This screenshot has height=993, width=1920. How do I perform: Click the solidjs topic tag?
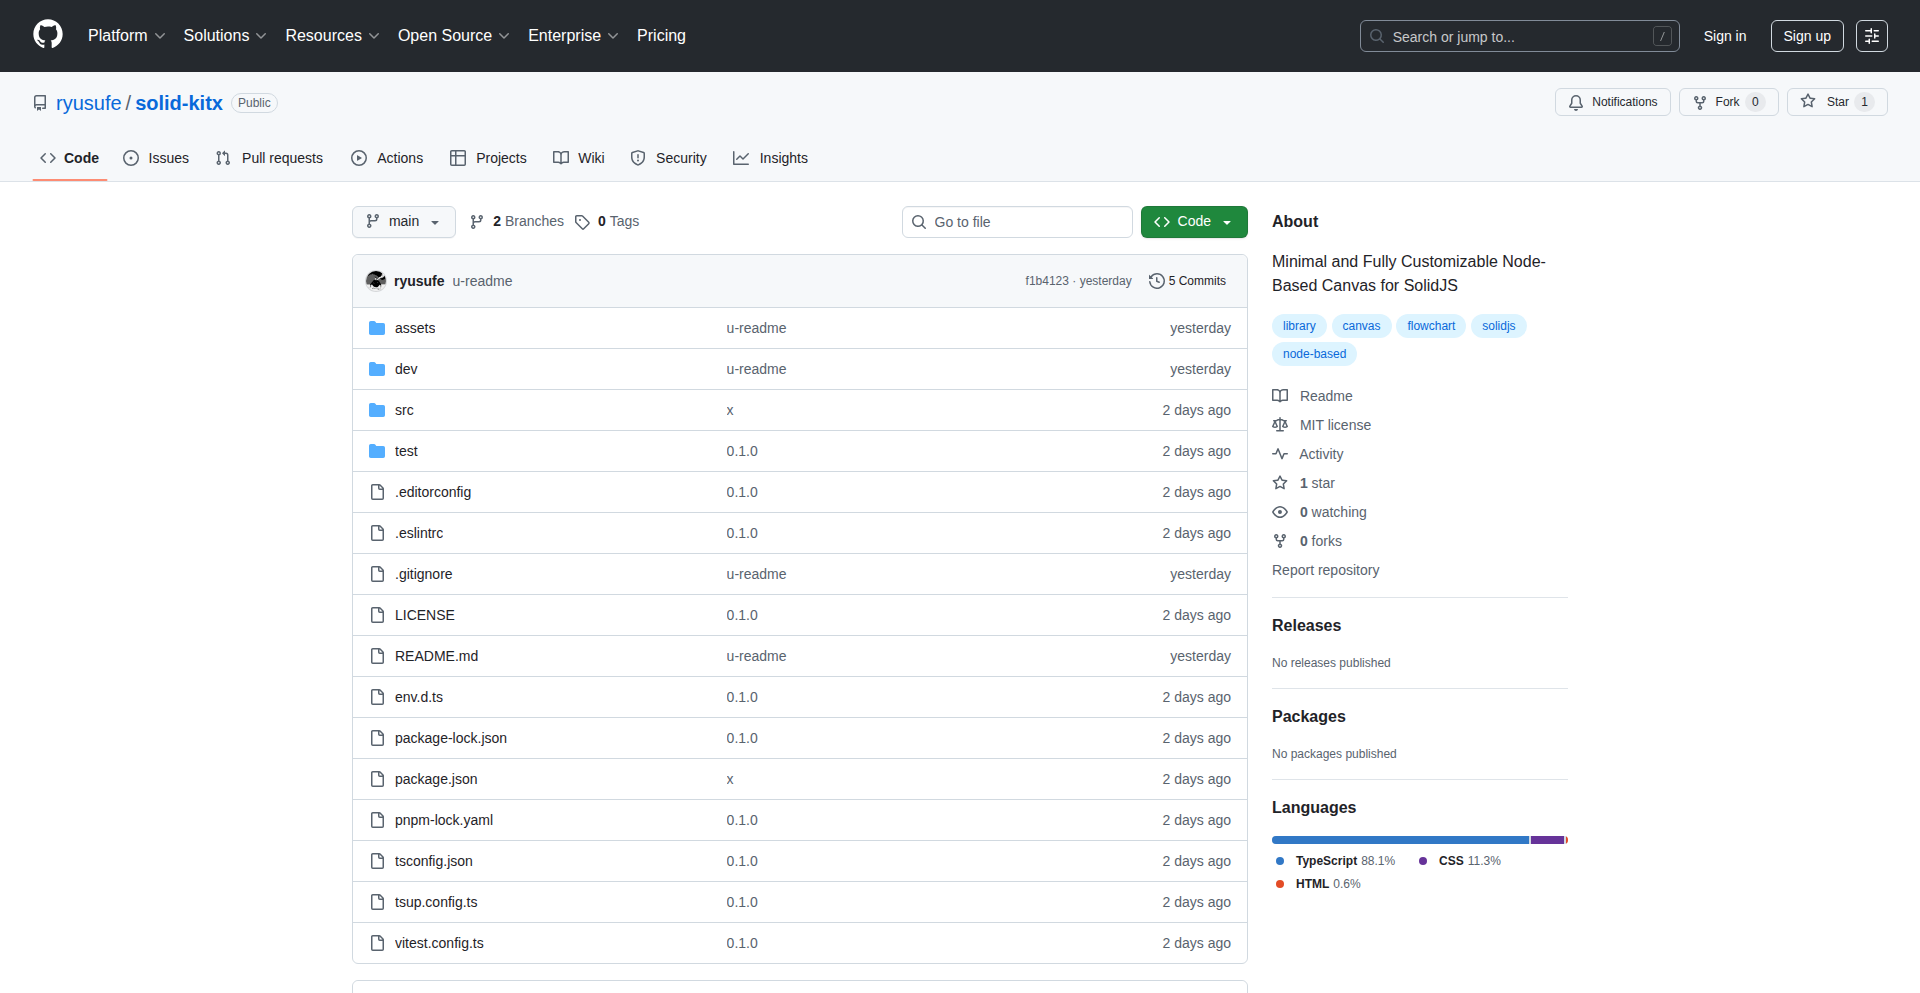tap(1497, 325)
